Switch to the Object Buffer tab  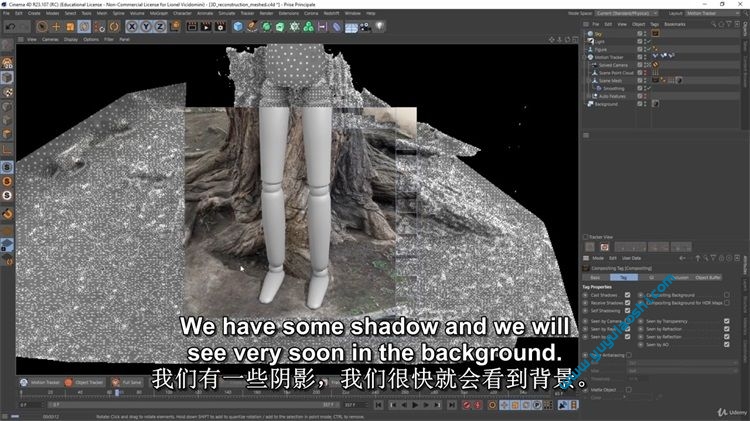tap(707, 277)
